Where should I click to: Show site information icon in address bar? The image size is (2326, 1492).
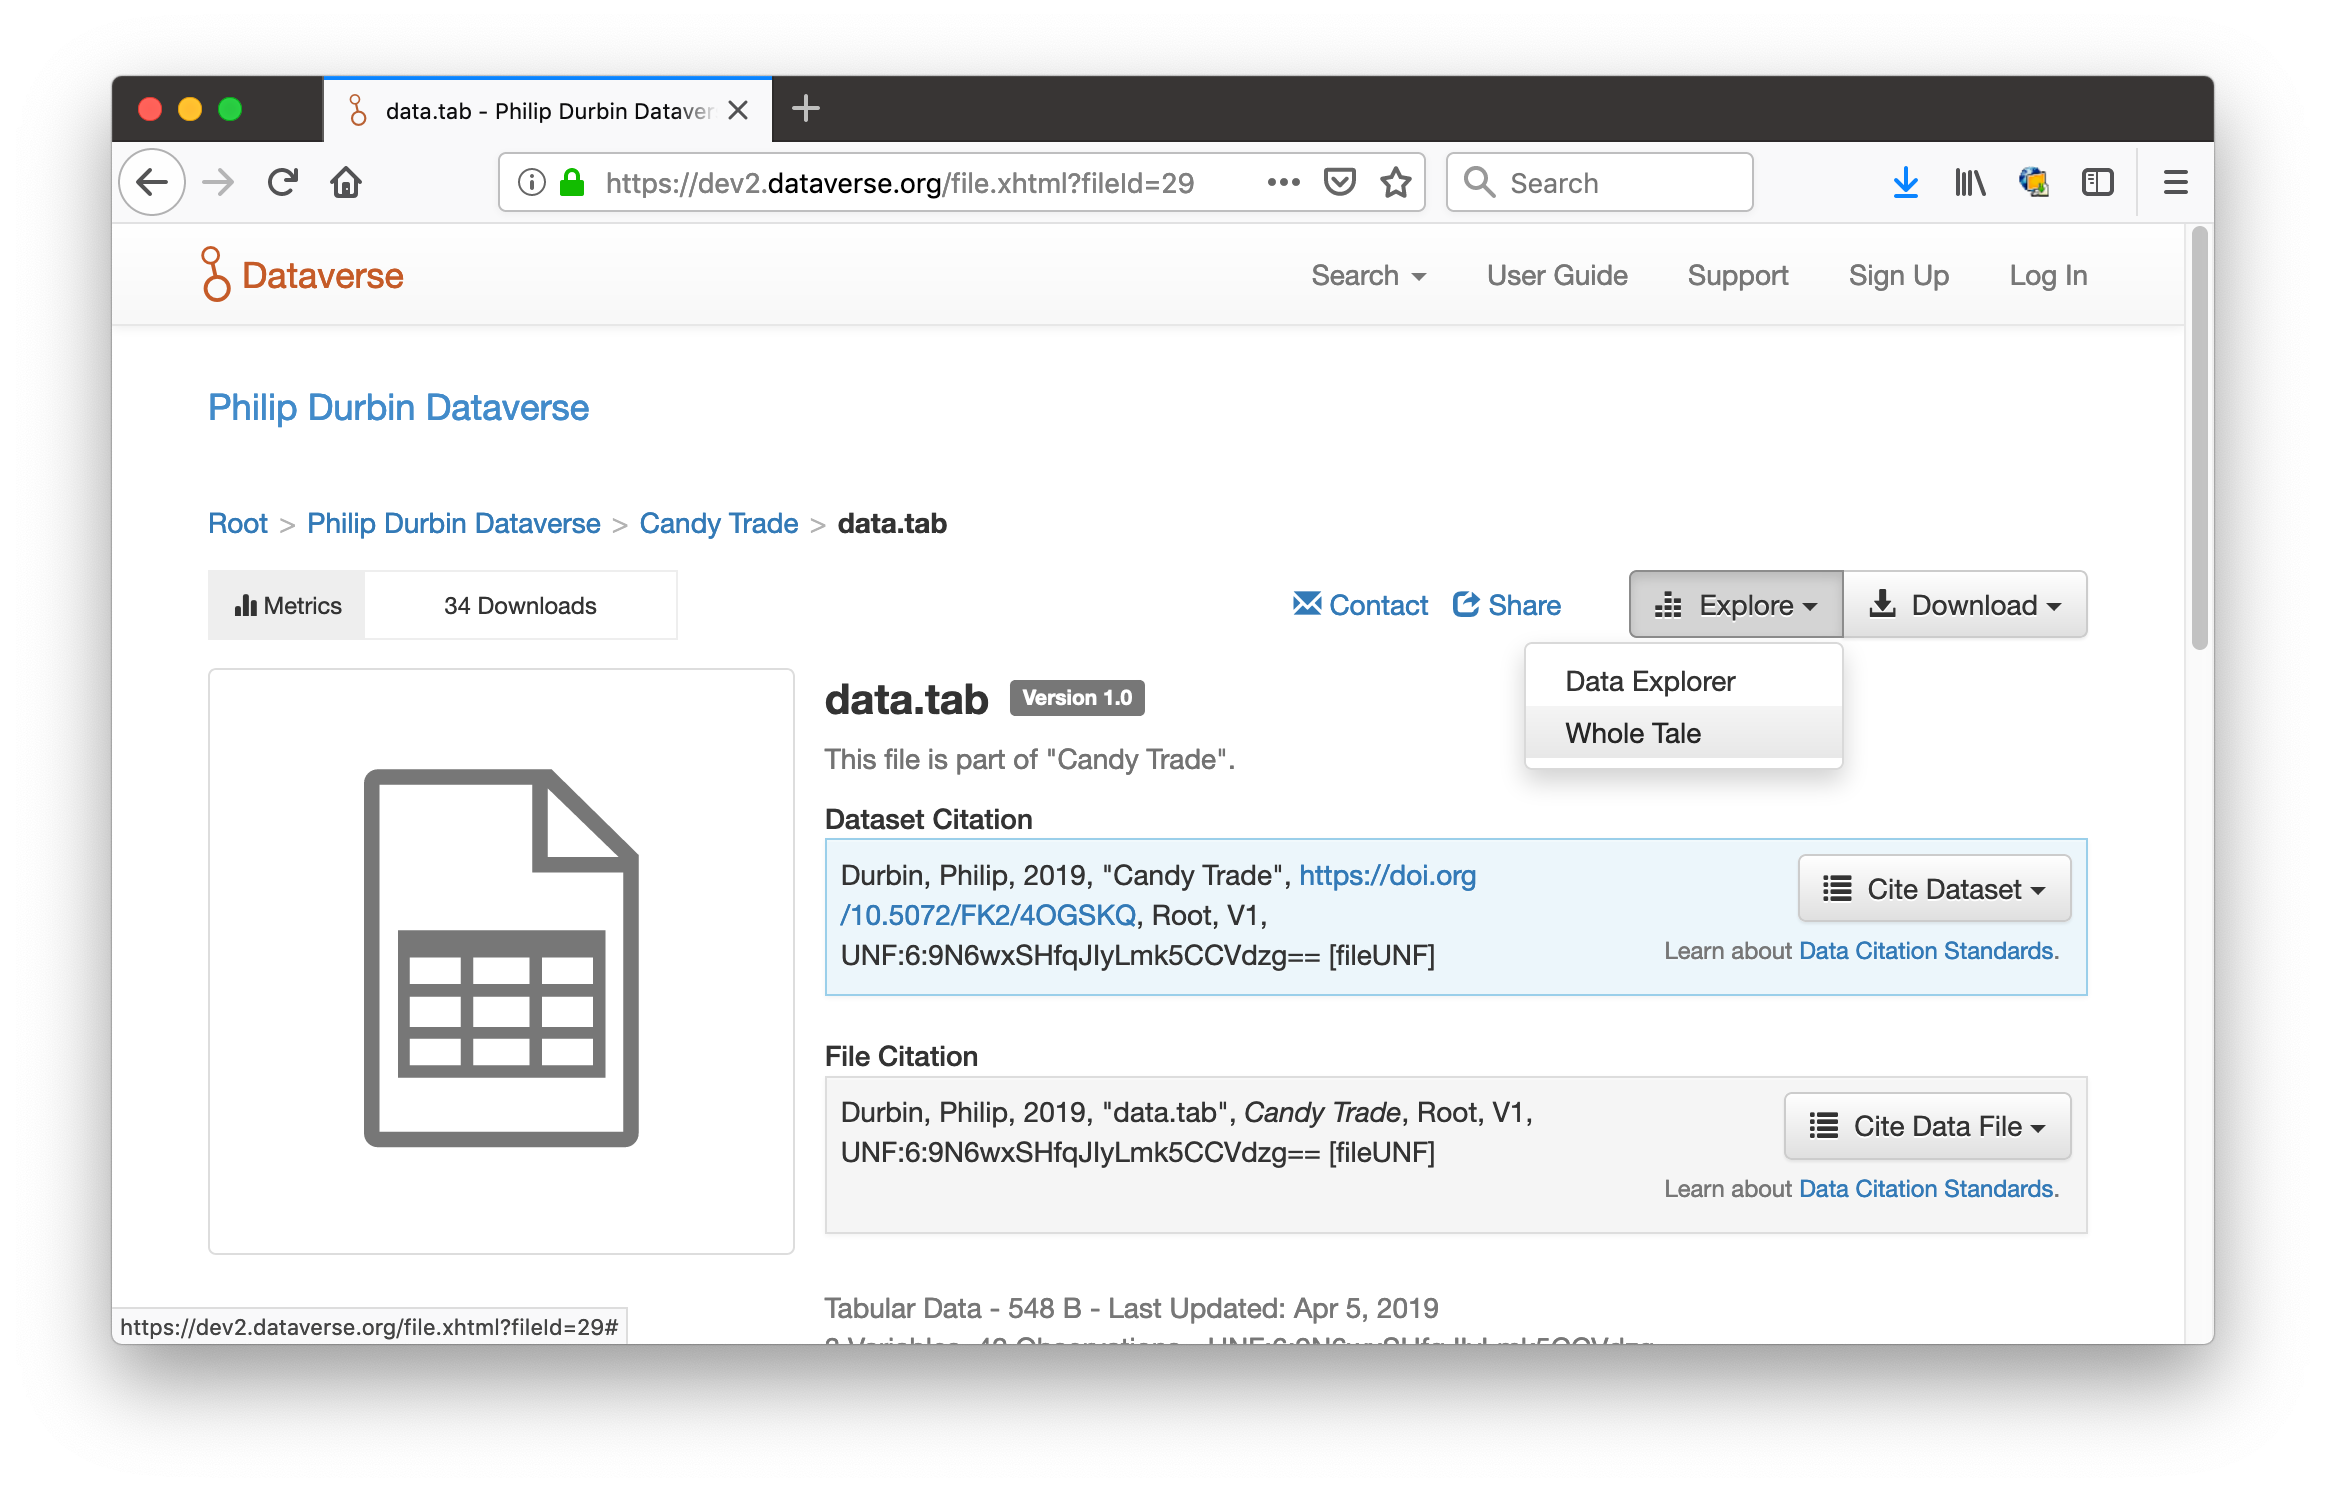click(x=531, y=183)
